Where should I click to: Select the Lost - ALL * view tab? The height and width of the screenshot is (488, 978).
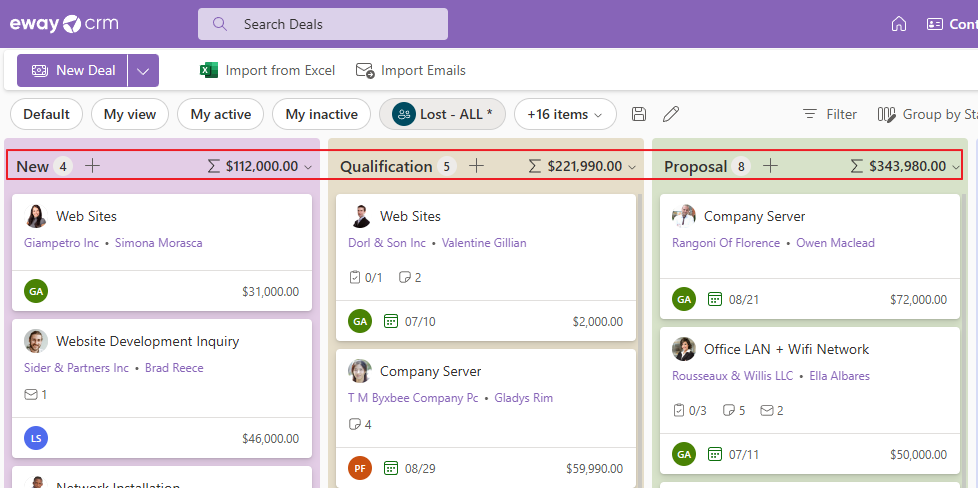(442, 114)
